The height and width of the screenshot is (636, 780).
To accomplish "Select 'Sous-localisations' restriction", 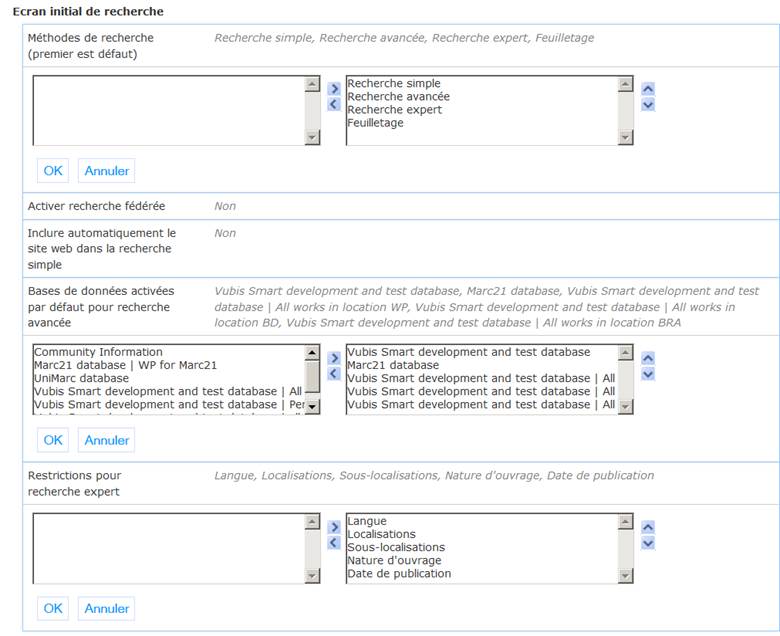I will click(x=396, y=547).
